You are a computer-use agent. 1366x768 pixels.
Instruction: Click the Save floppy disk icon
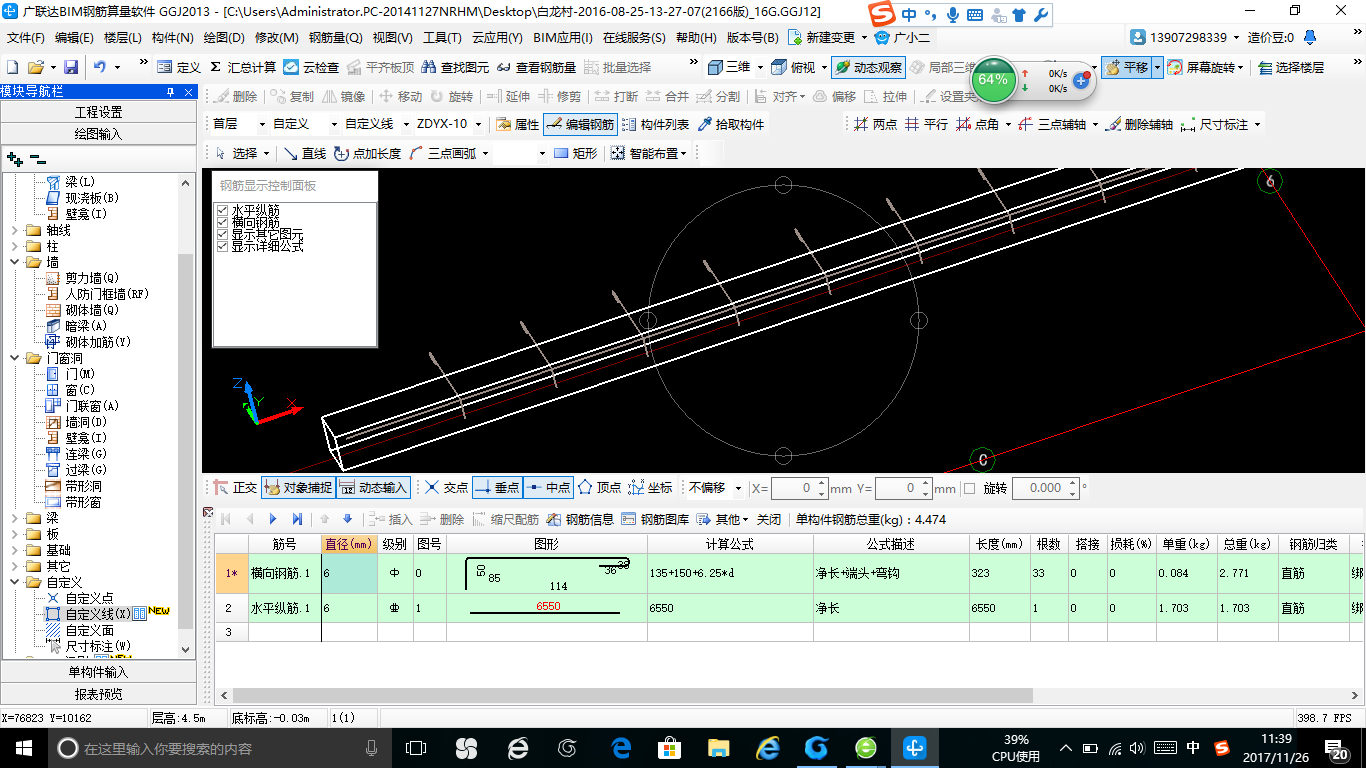coord(71,67)
